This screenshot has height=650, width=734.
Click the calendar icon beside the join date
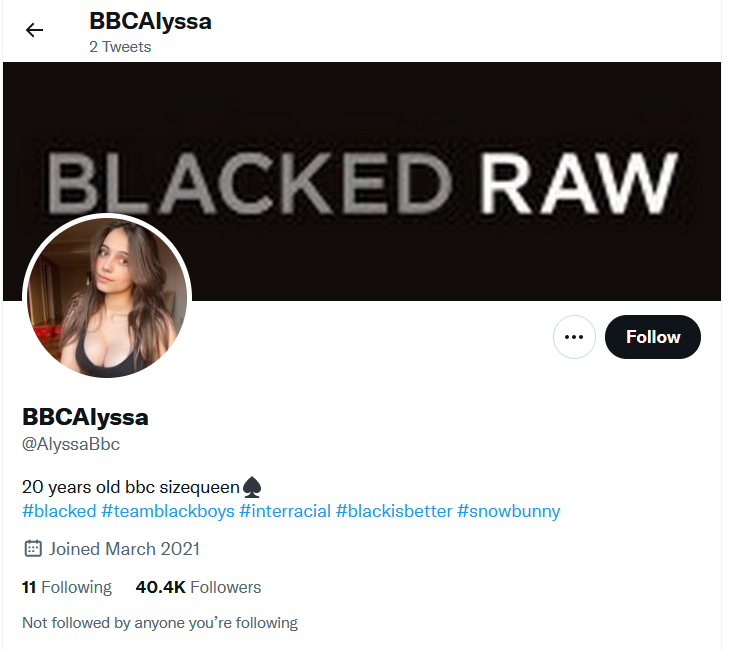point(33,548)
